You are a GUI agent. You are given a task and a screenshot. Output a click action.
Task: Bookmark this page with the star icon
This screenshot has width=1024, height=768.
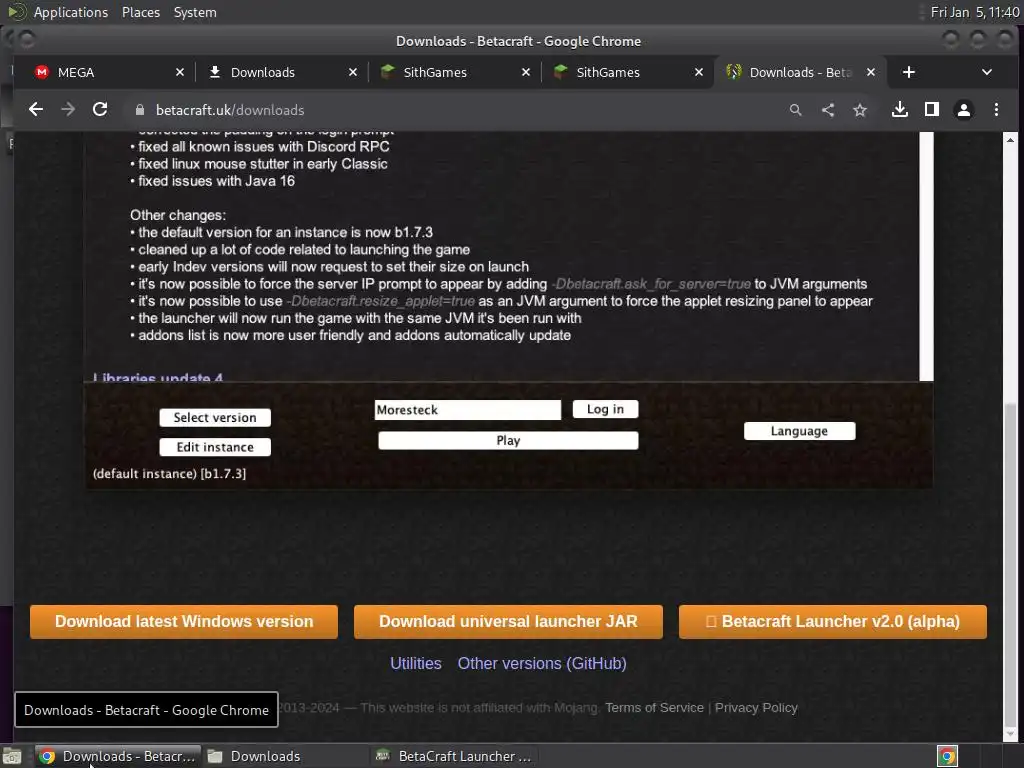(860, 110)
